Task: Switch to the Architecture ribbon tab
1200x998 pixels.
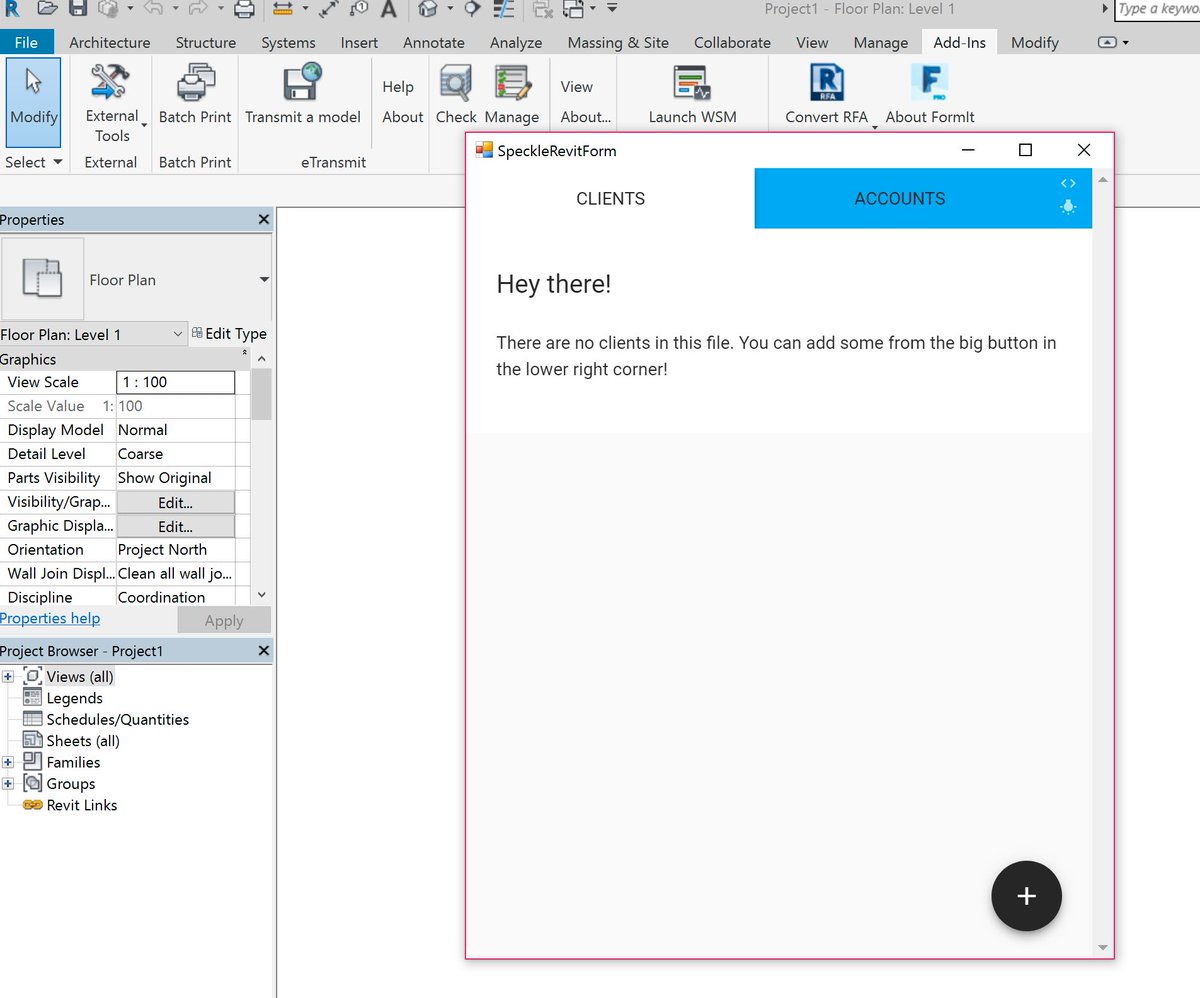Action: point(110,43)
